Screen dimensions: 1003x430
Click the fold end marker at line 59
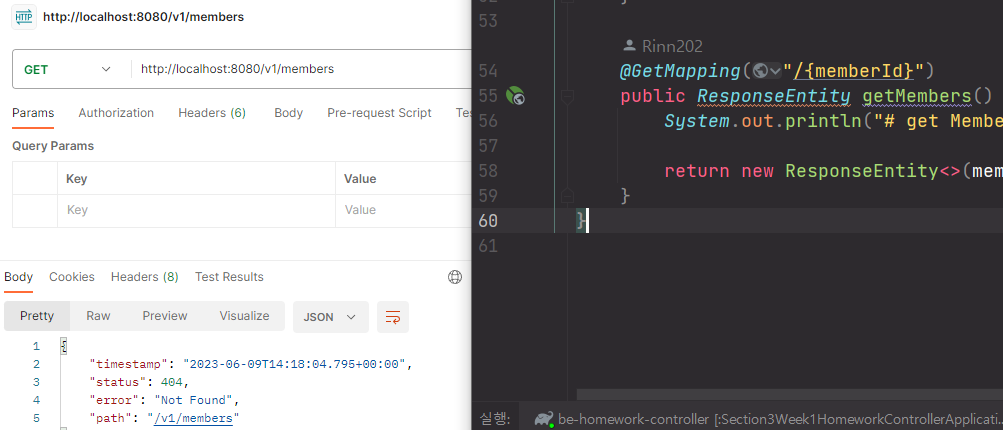(567, 195)
